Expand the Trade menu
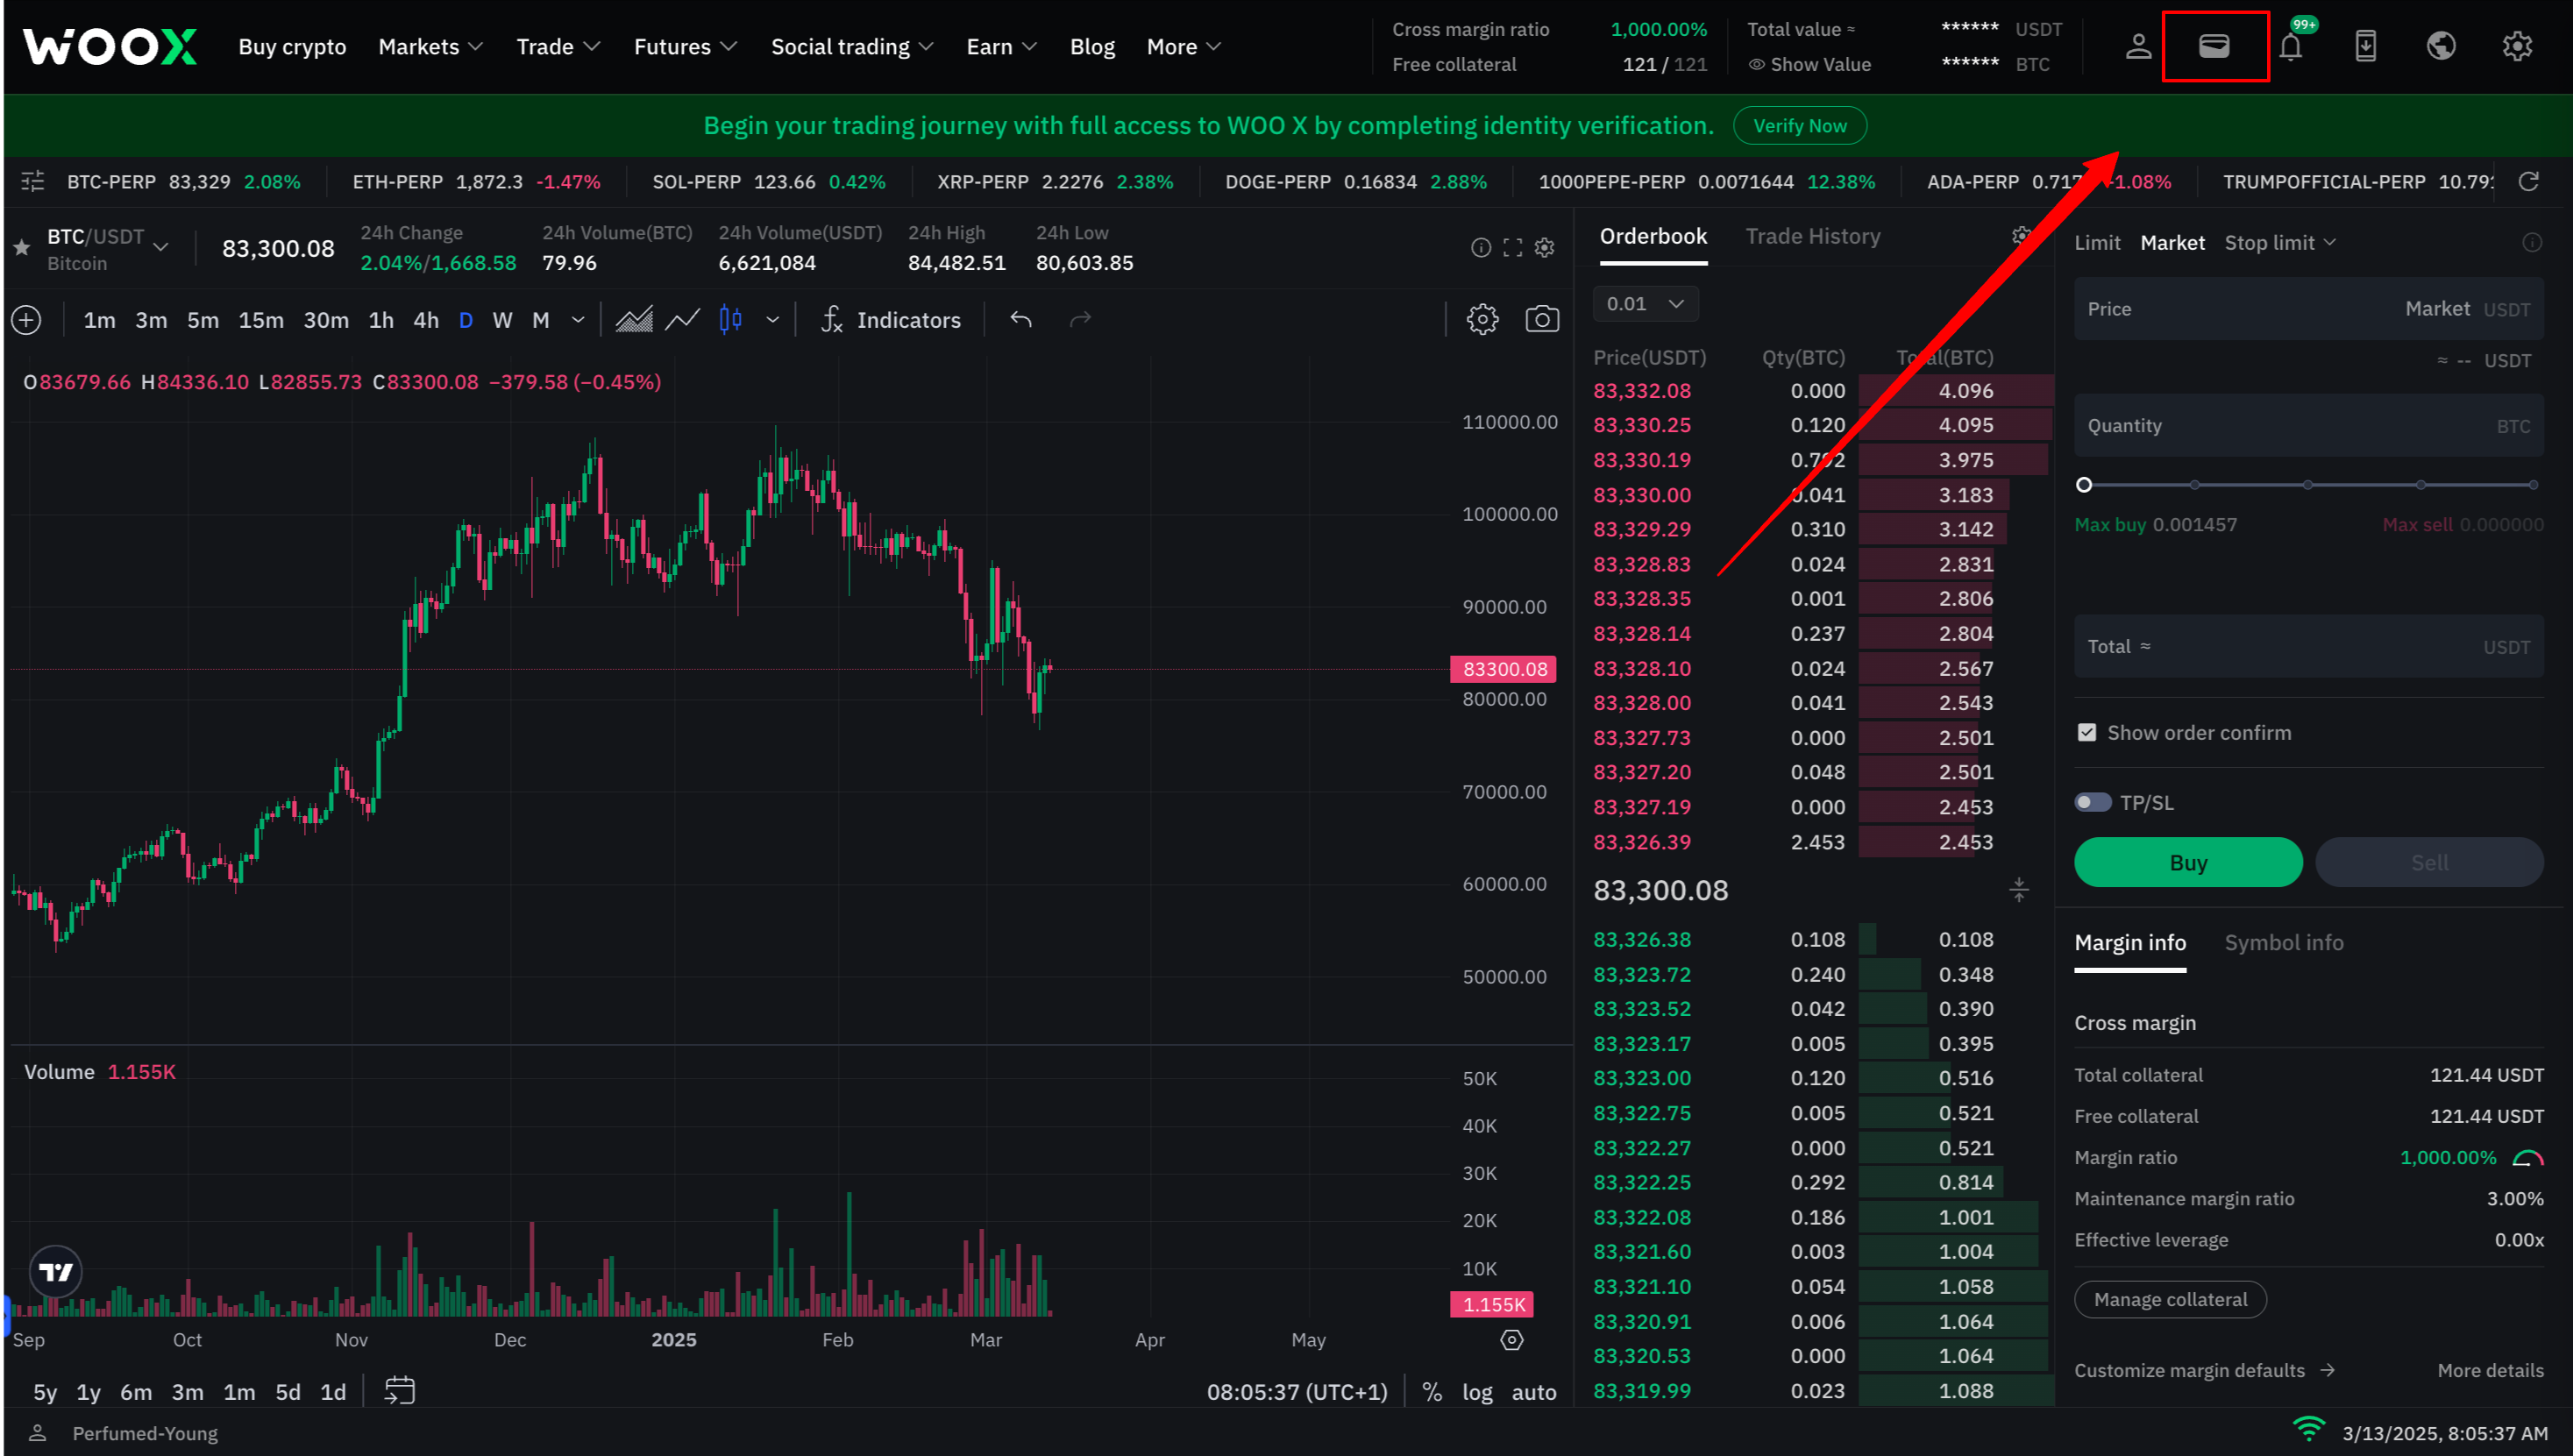The width and height of the screenshot is (2573, 1456). click(558, 46)
